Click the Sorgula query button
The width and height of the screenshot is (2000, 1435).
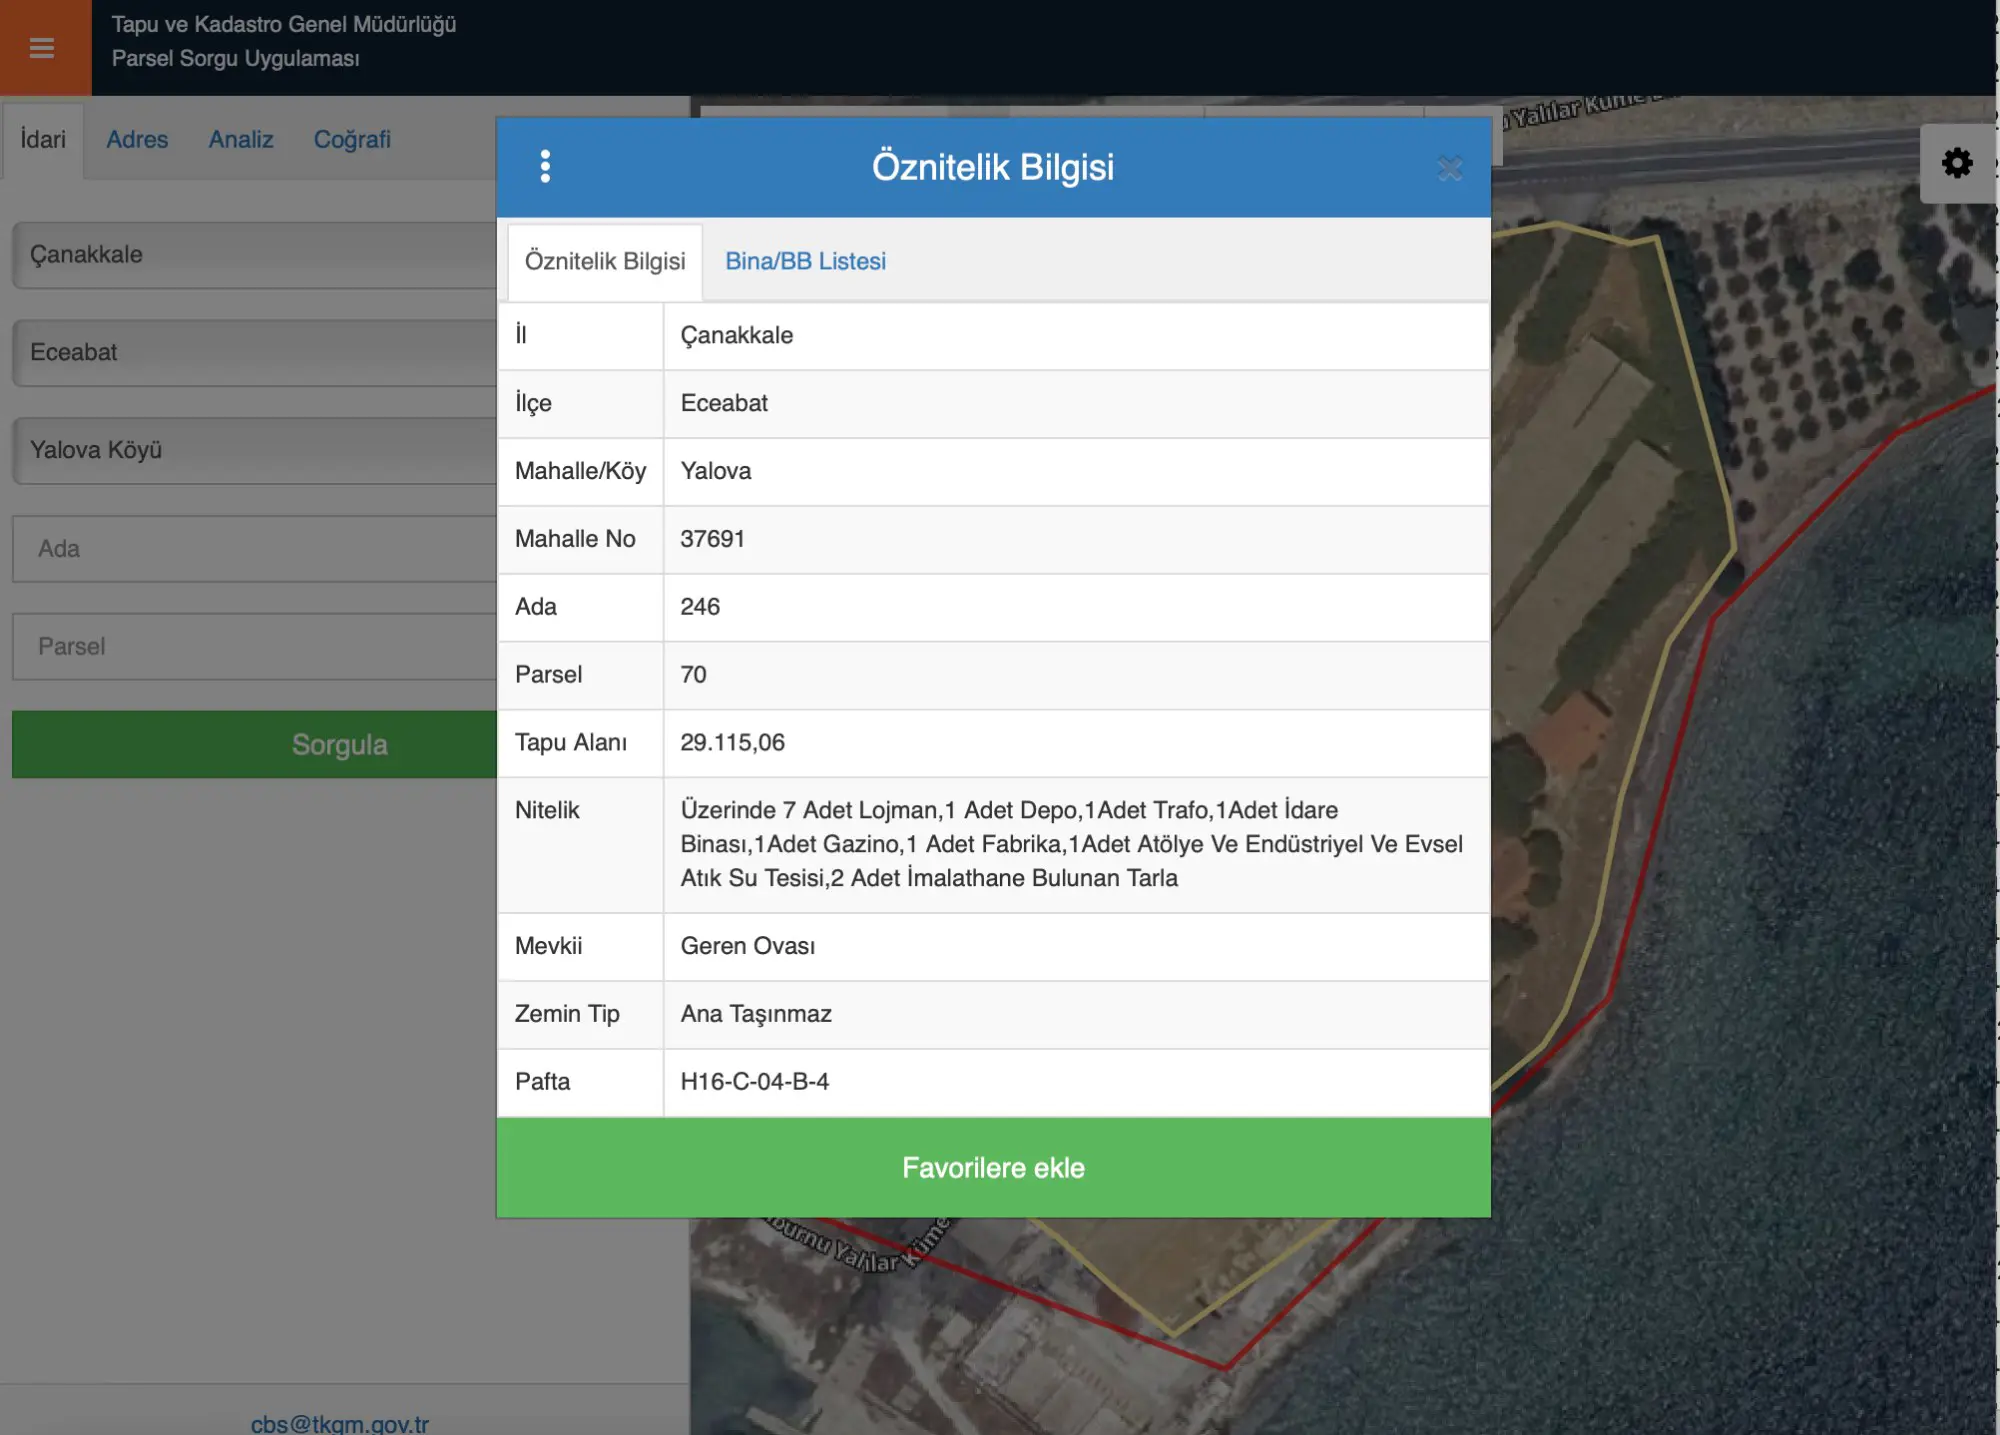pyautogui.click(x=255, y=744)
